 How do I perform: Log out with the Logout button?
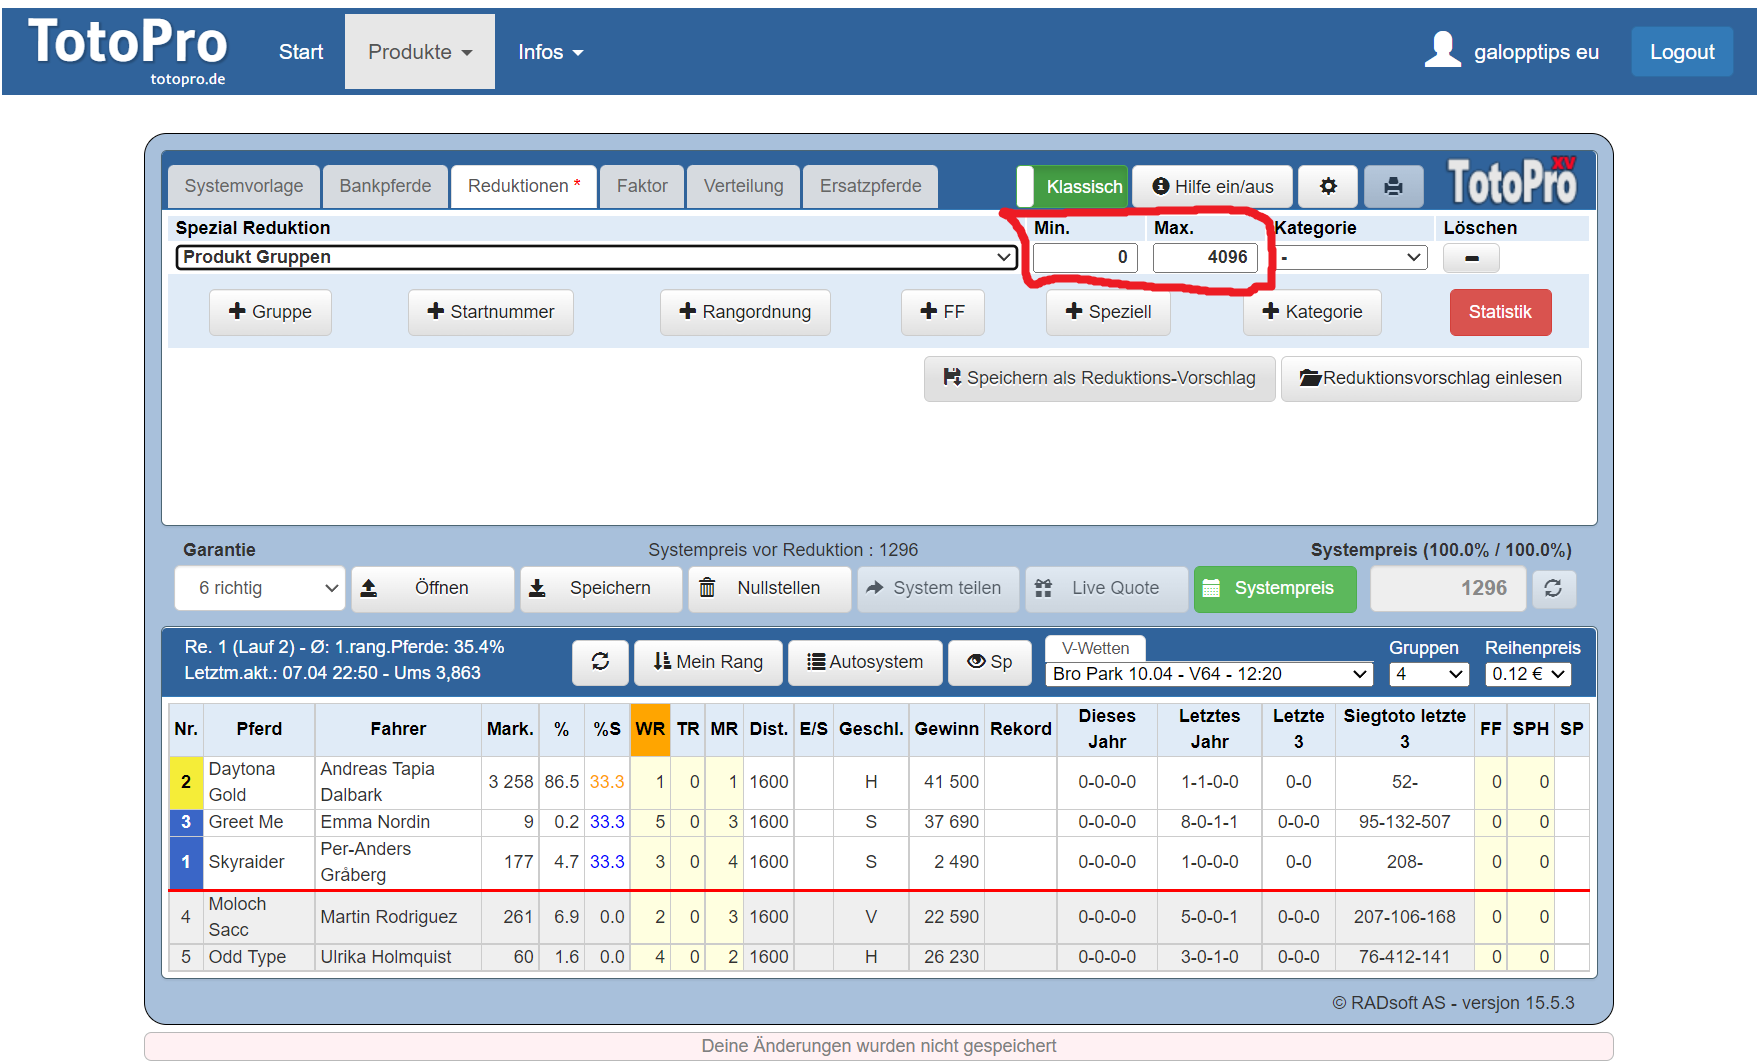1682,52
